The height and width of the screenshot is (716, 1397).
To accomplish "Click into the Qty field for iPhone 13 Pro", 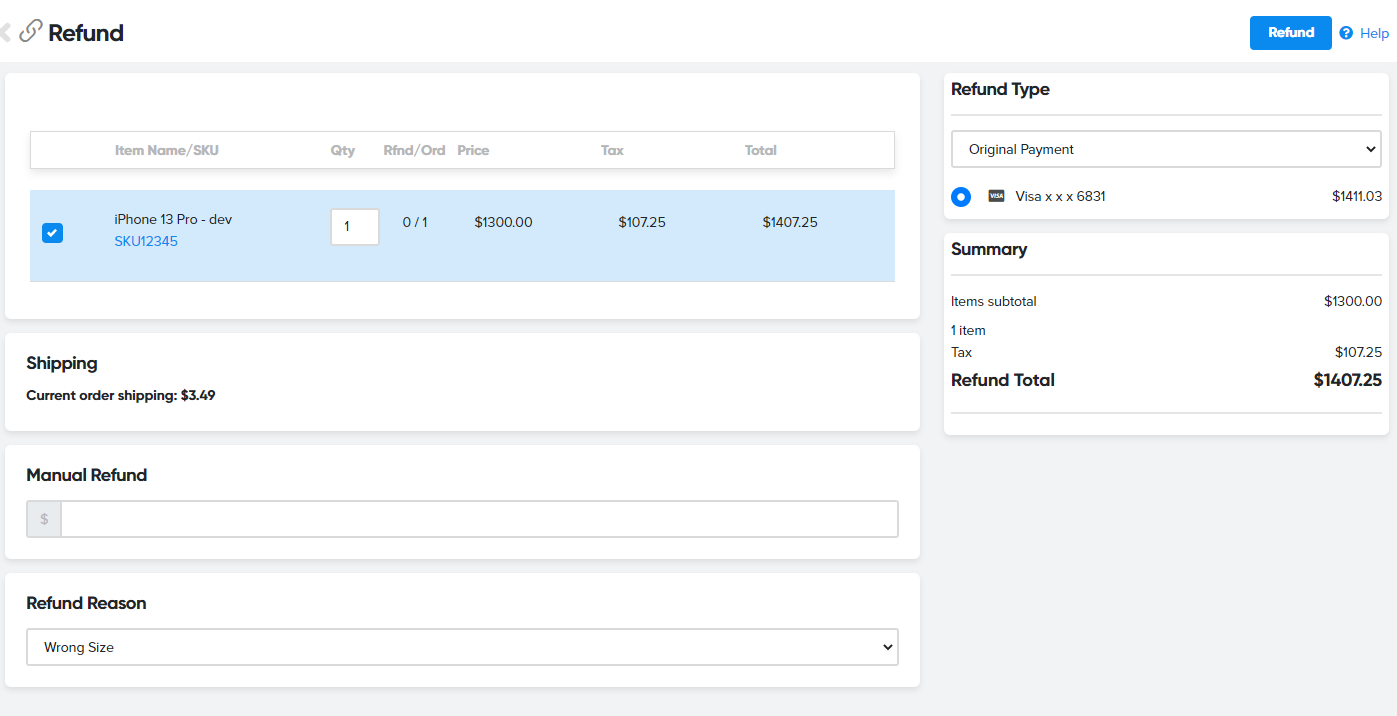I will 354,227.
